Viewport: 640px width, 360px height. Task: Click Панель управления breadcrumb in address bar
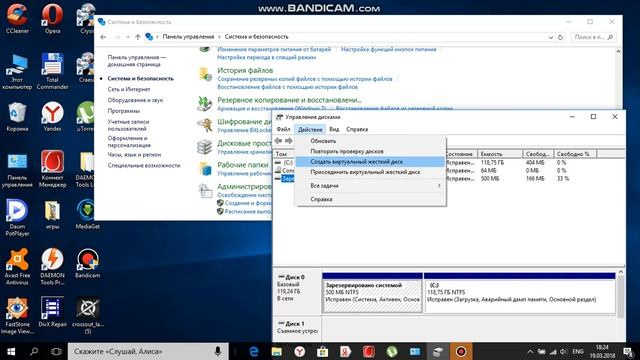188,37
